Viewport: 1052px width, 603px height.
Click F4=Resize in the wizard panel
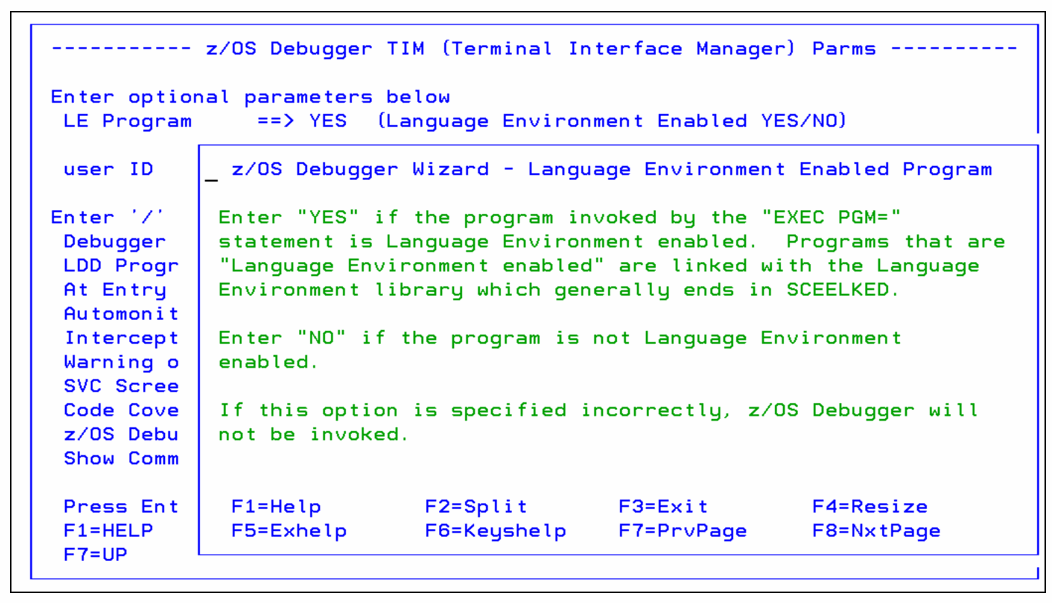tap(871, 506)
